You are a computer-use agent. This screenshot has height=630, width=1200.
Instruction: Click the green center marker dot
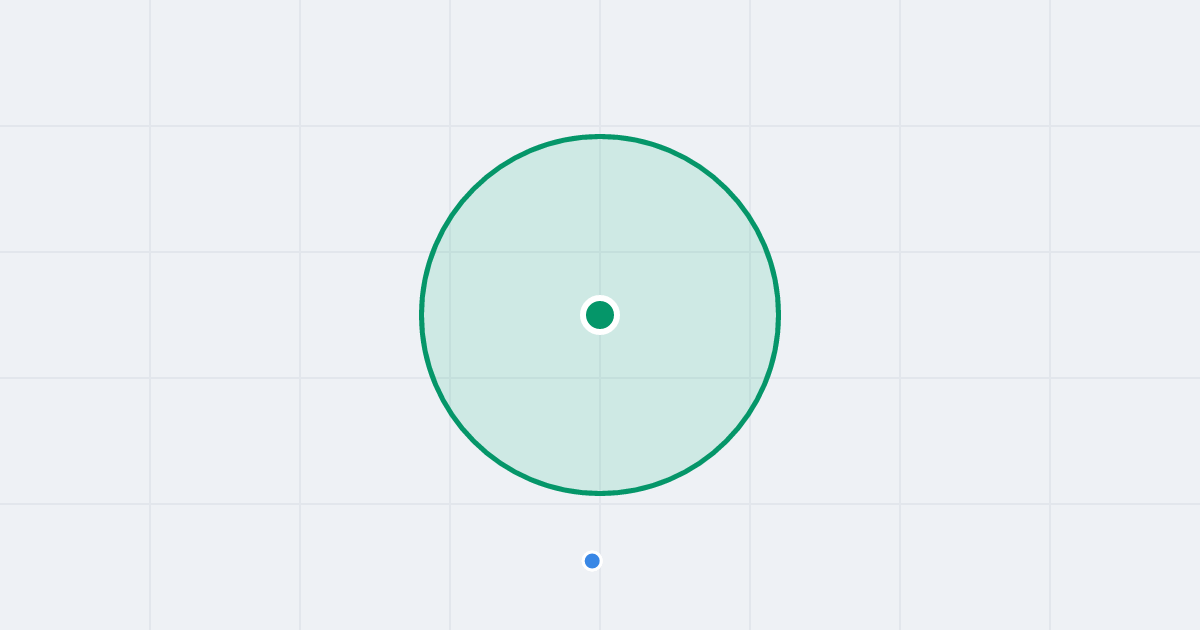tap(600, 315)
